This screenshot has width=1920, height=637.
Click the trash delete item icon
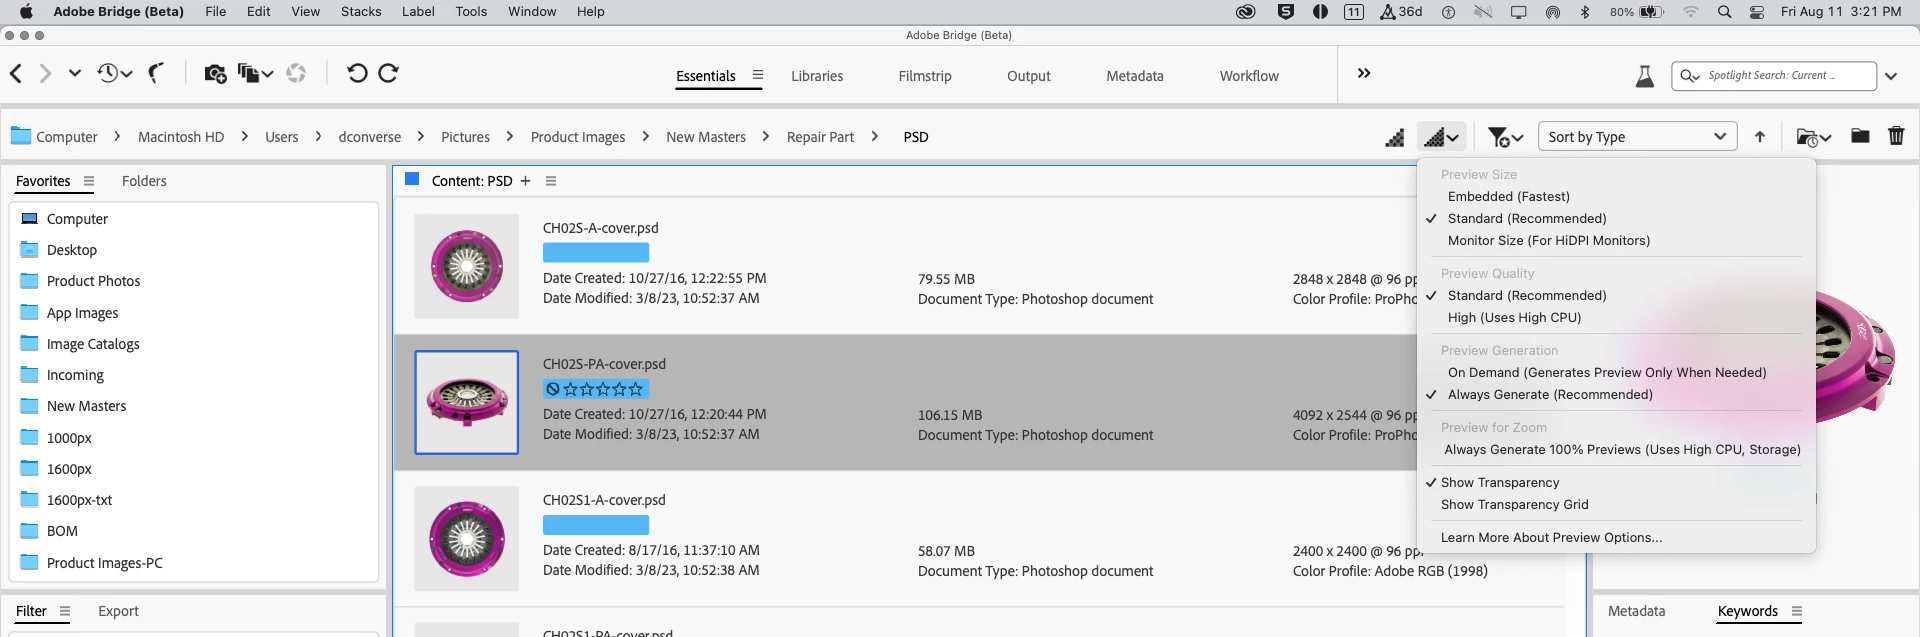tap(1896, 136)
